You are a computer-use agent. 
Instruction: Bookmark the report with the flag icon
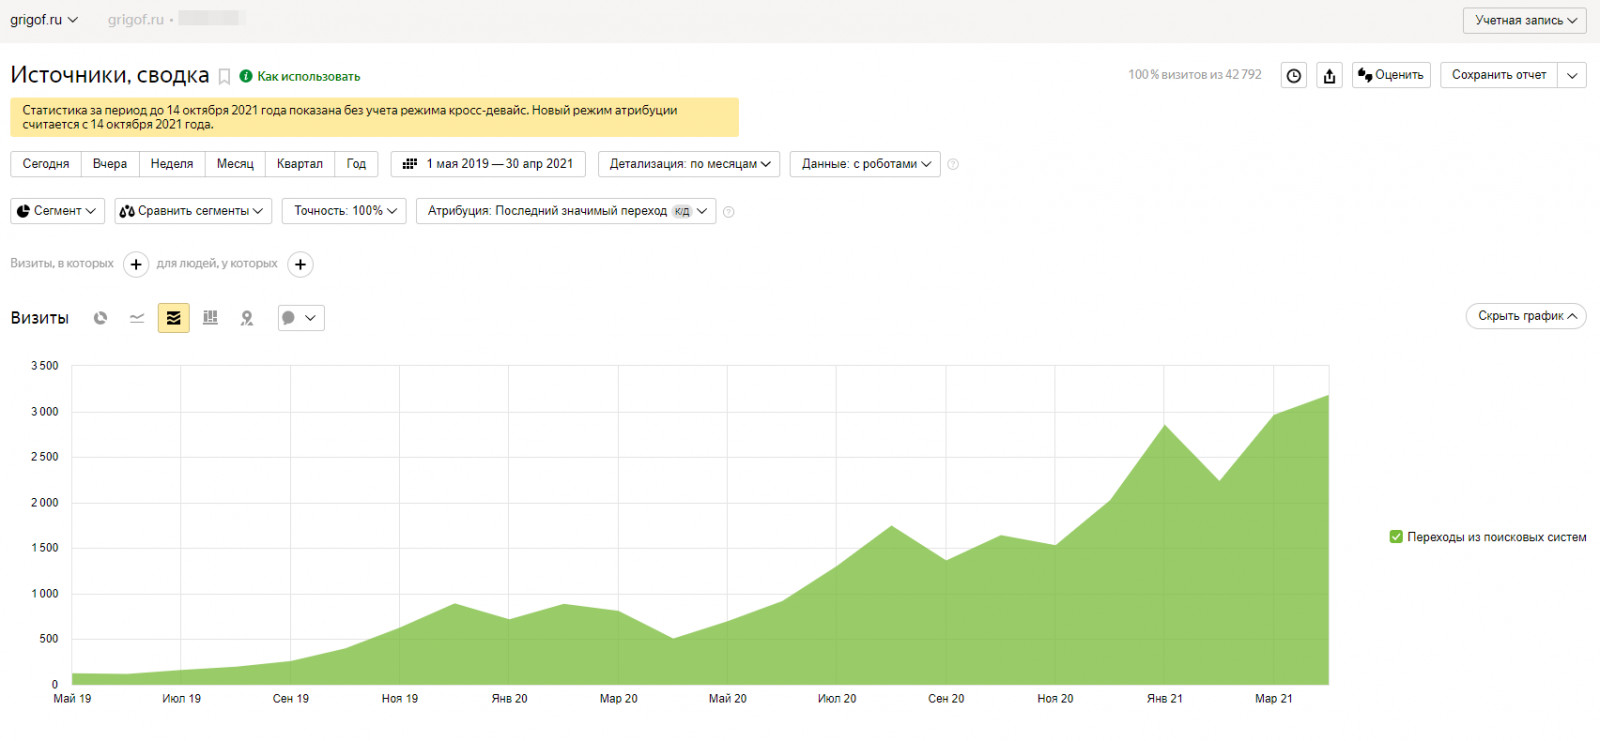tap(225, 77)
